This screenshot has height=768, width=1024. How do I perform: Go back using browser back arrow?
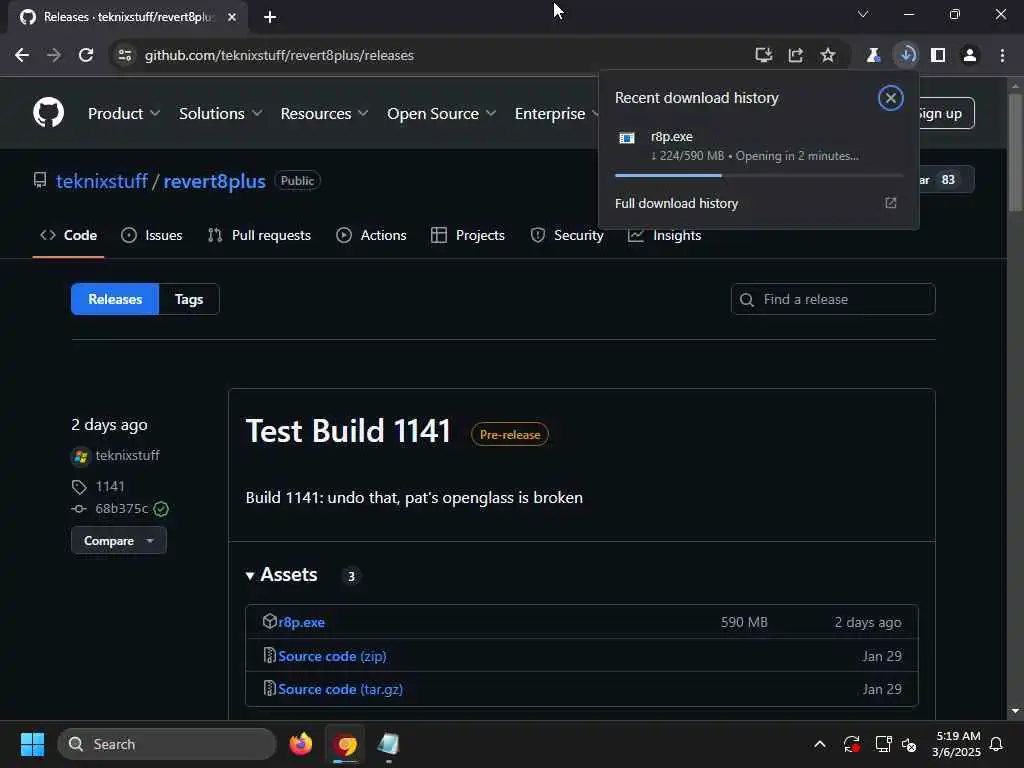click(x=22, y=56)
